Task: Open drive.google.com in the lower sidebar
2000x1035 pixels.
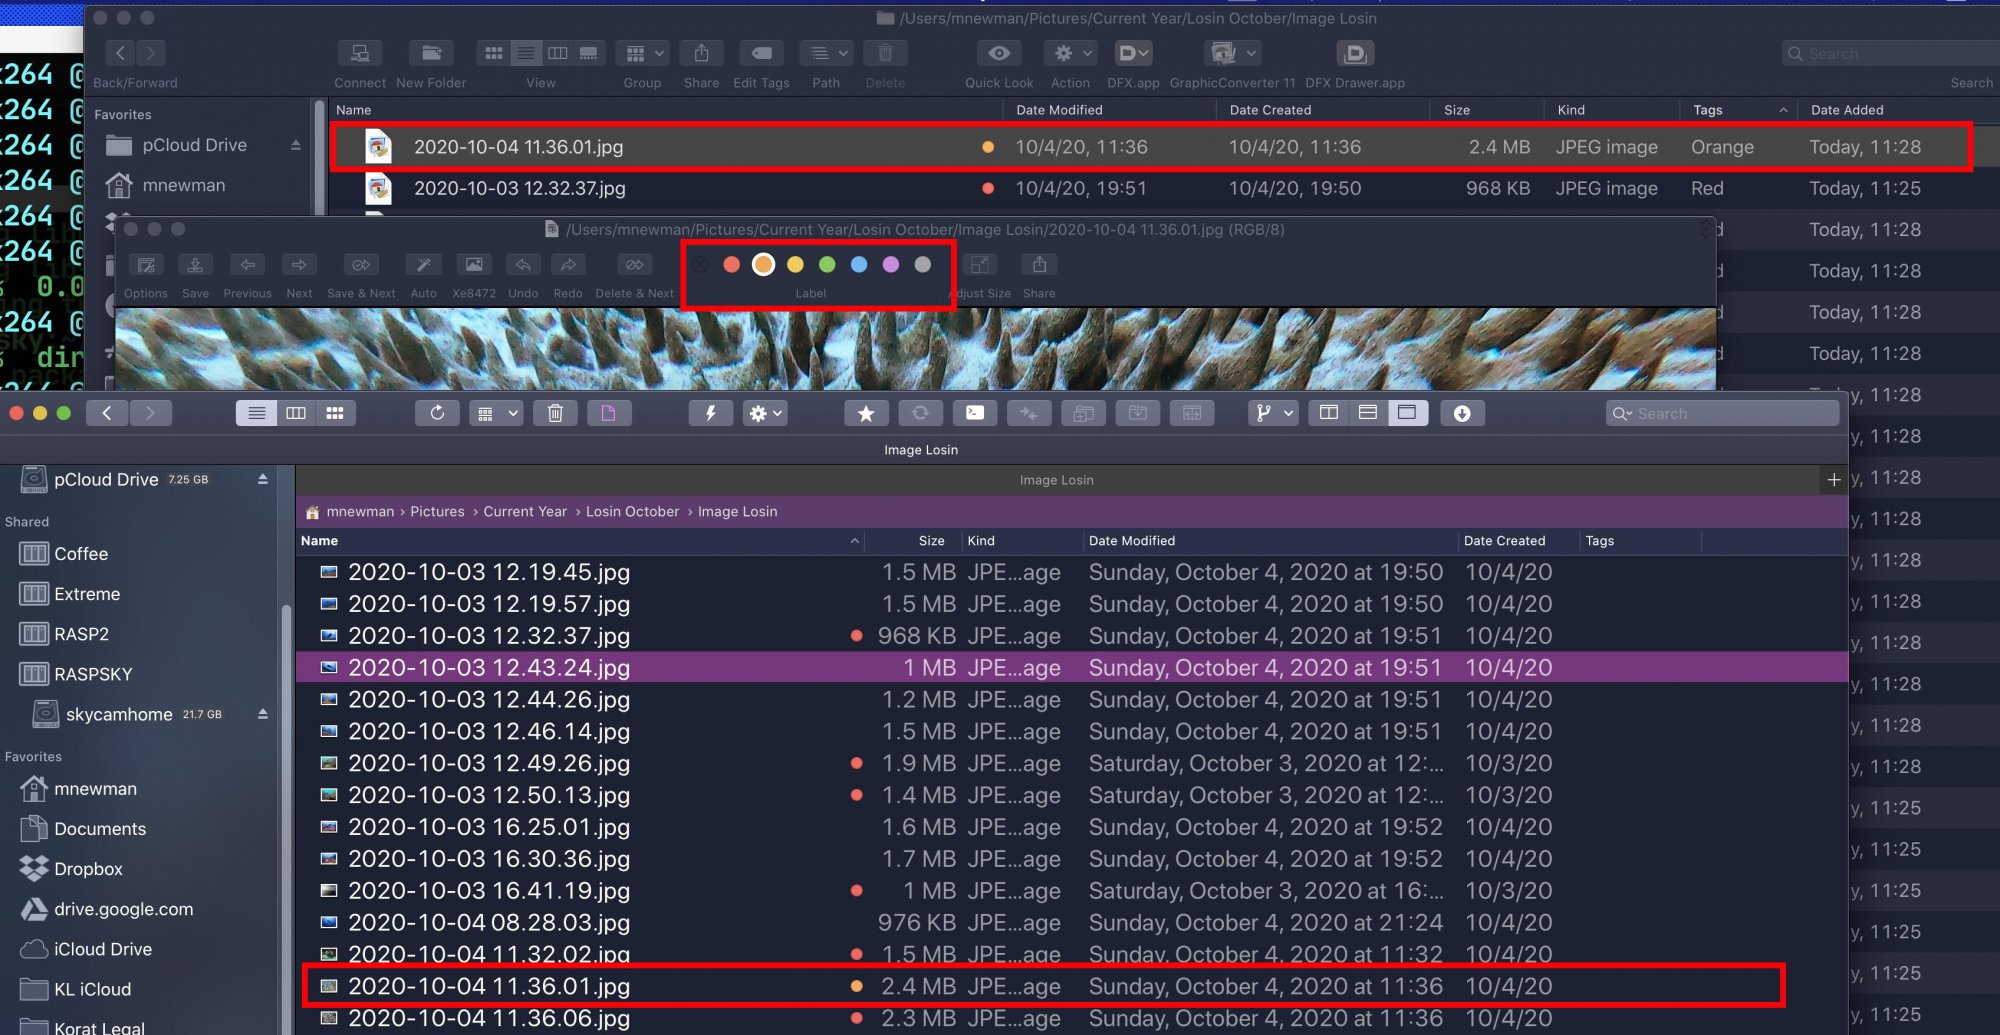Action: [123, 909]
